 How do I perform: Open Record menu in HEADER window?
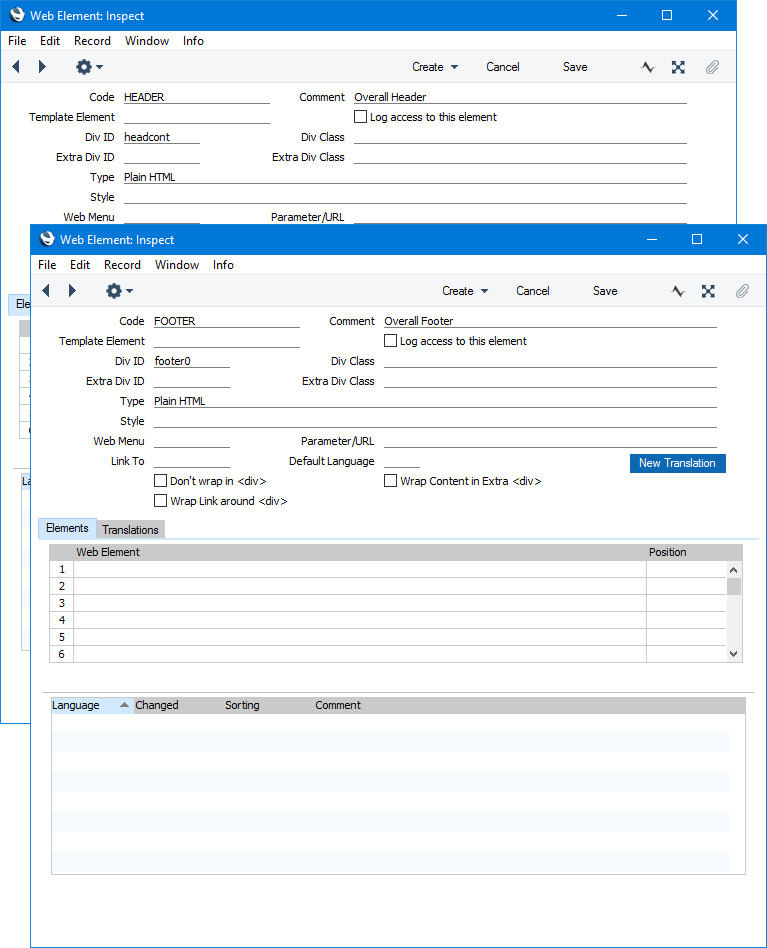92,41
